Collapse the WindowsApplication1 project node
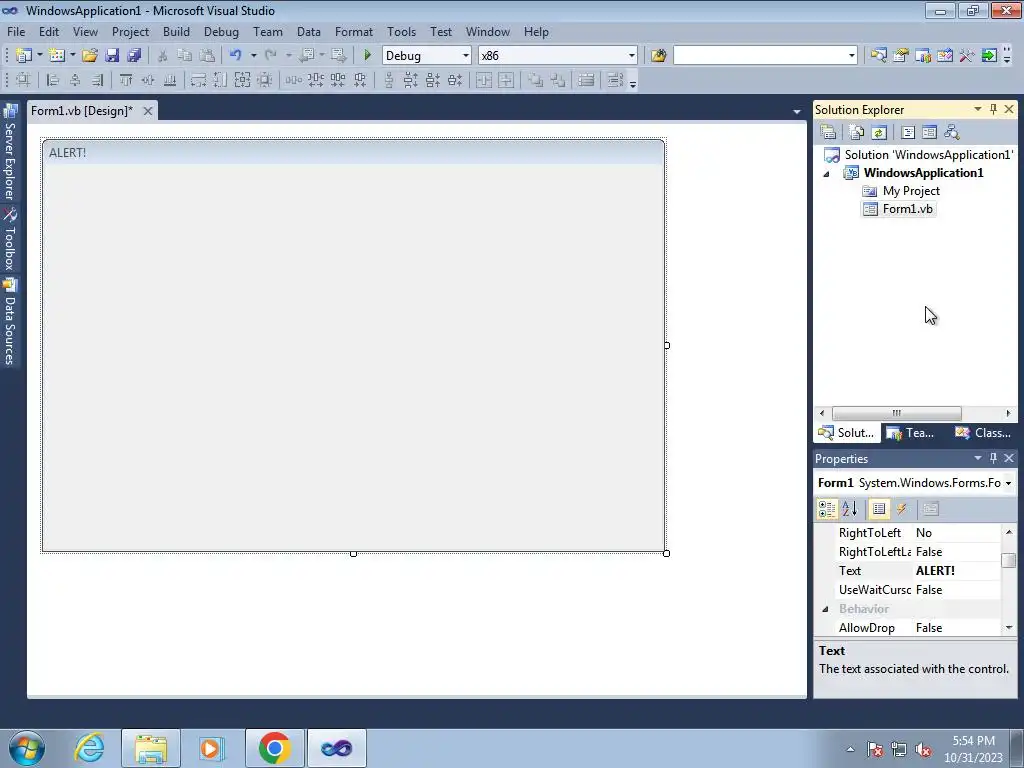 (x=826, y=174)
